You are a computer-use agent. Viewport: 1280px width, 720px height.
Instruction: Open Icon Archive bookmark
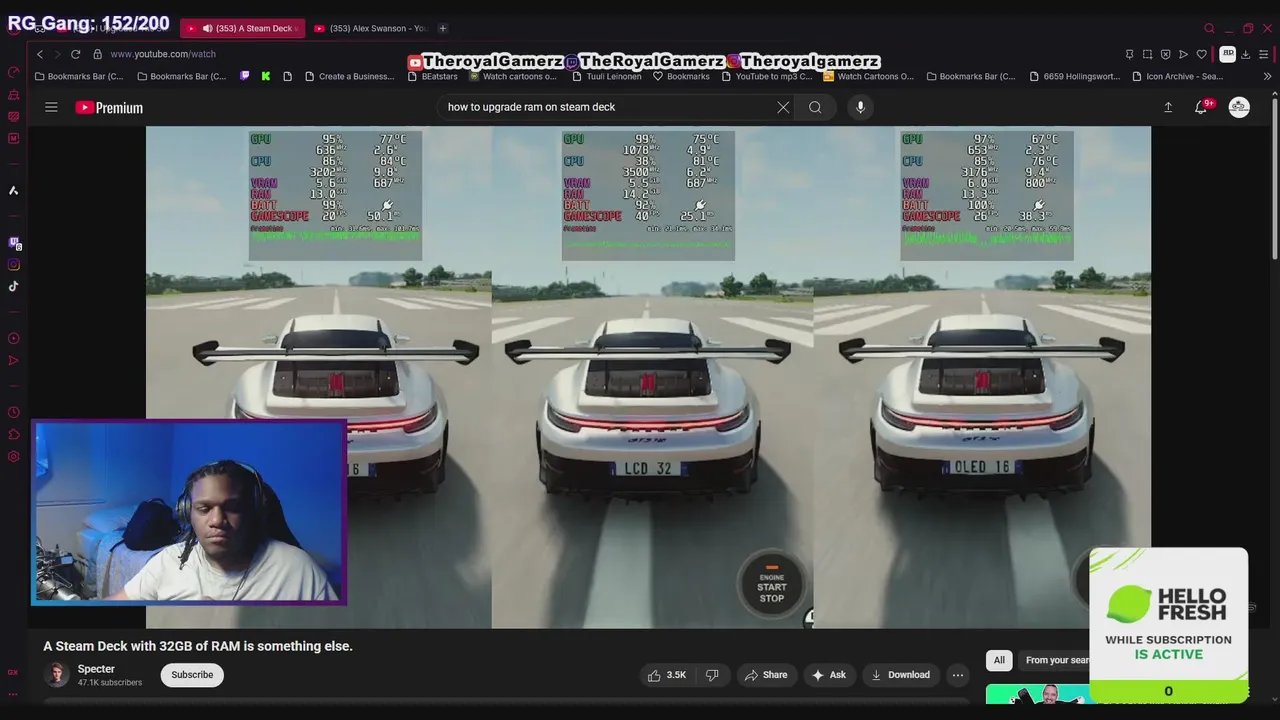click(x=1178, y=76)
